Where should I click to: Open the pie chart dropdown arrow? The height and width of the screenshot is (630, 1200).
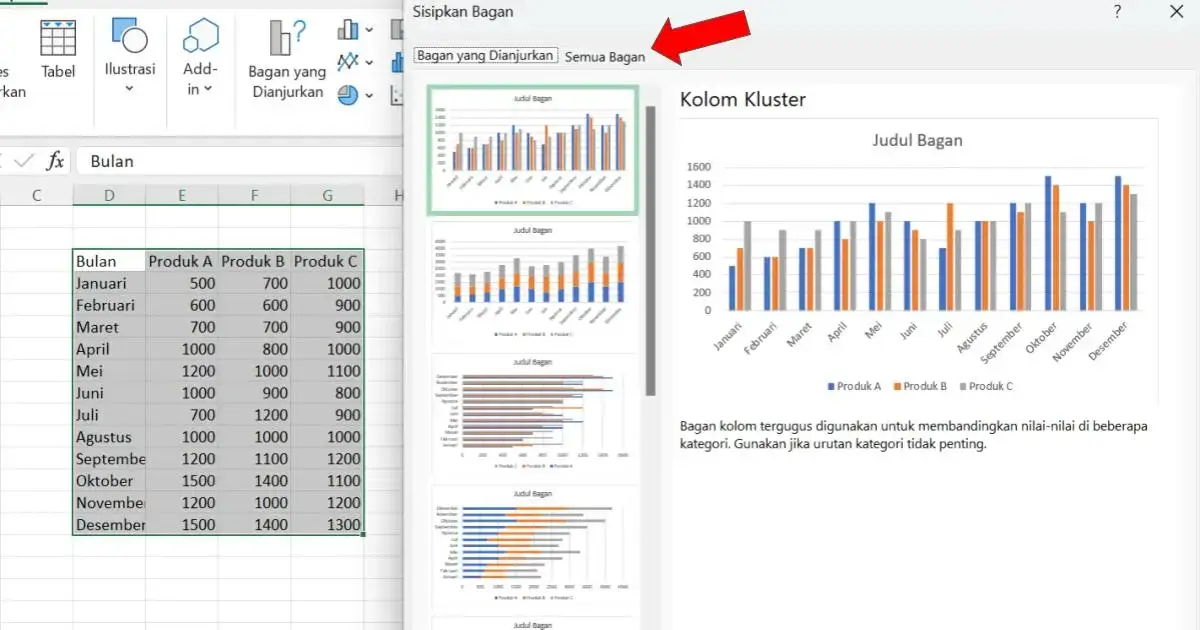click(368, 96)
